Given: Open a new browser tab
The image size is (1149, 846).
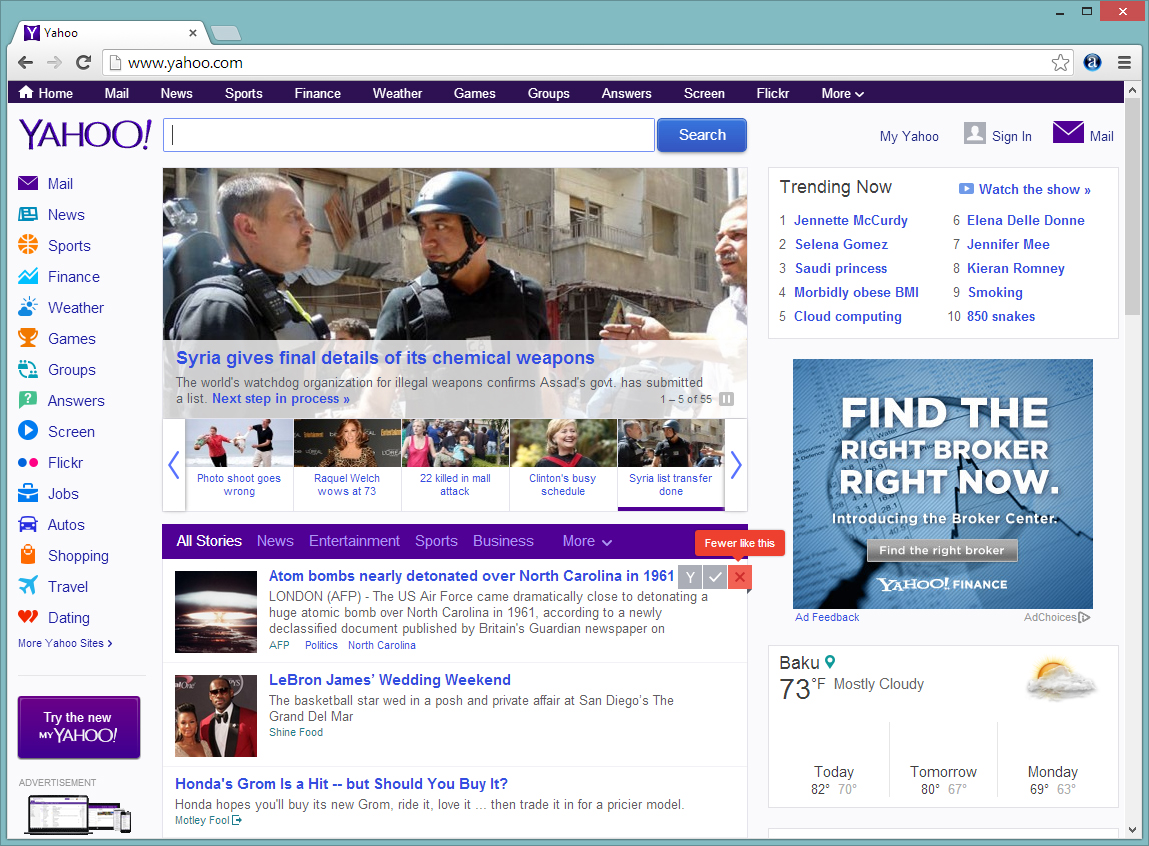Looking at the screenshot, I should 226,33.
